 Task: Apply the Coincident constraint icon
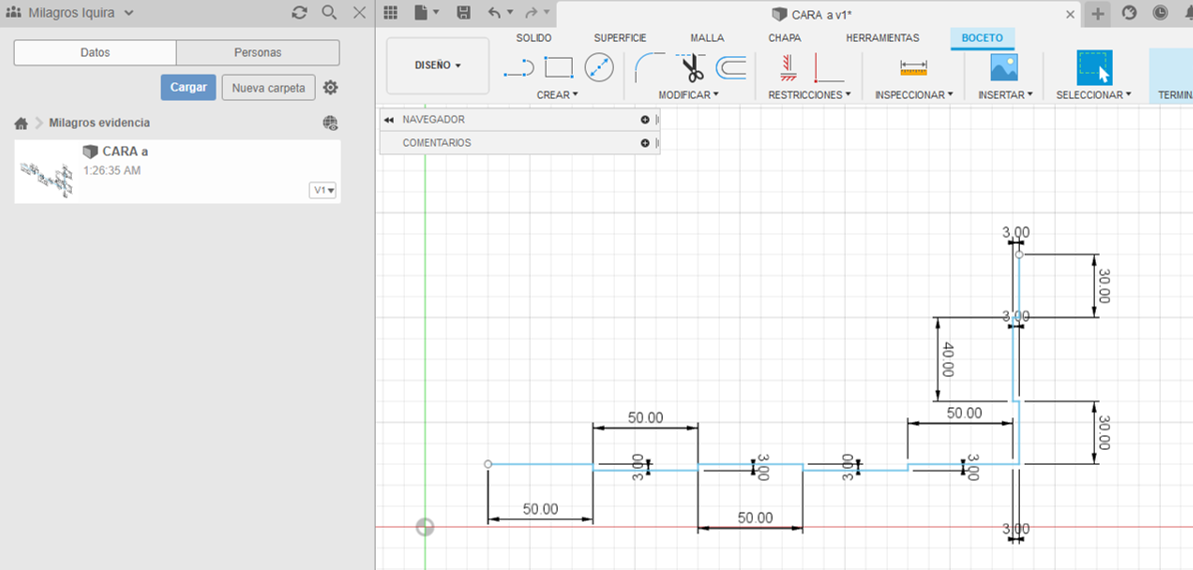click(788, 68)
